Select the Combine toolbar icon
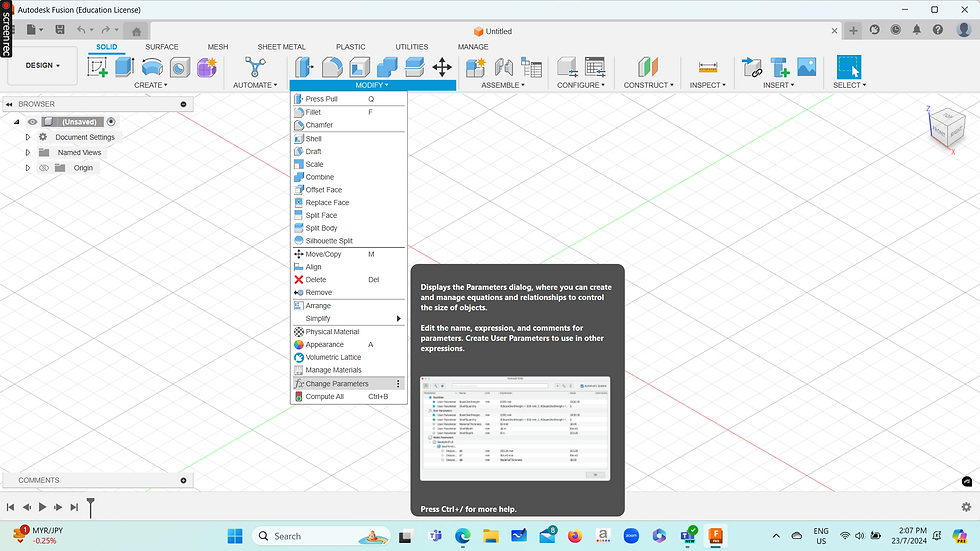This screenshot has height=551, width=980. (x=387, y=67)
